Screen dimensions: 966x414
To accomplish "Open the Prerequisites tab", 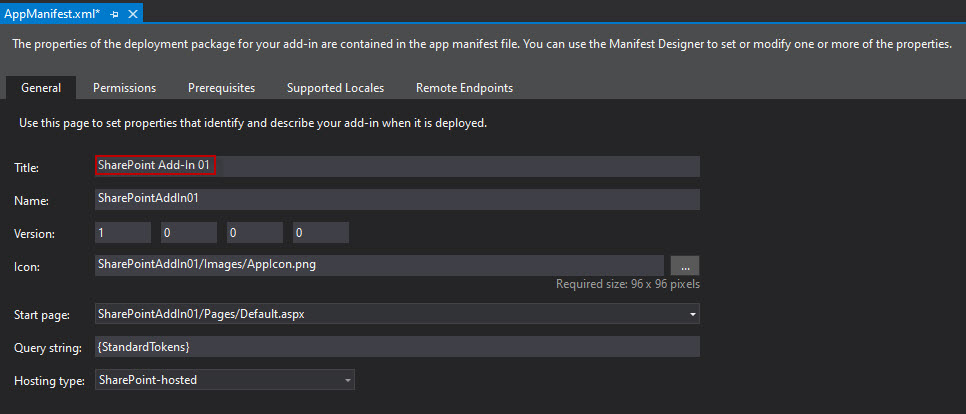I will click(x=221, y=88).
